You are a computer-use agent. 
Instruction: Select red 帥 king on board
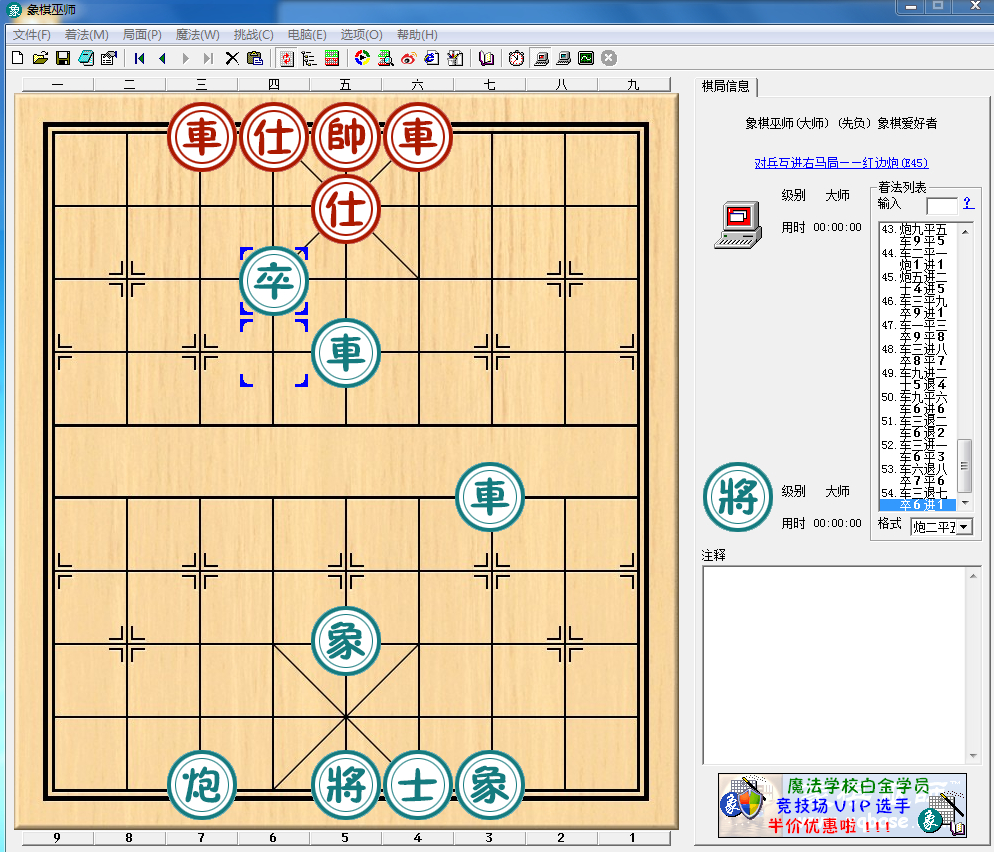click(x=346, y=136)
